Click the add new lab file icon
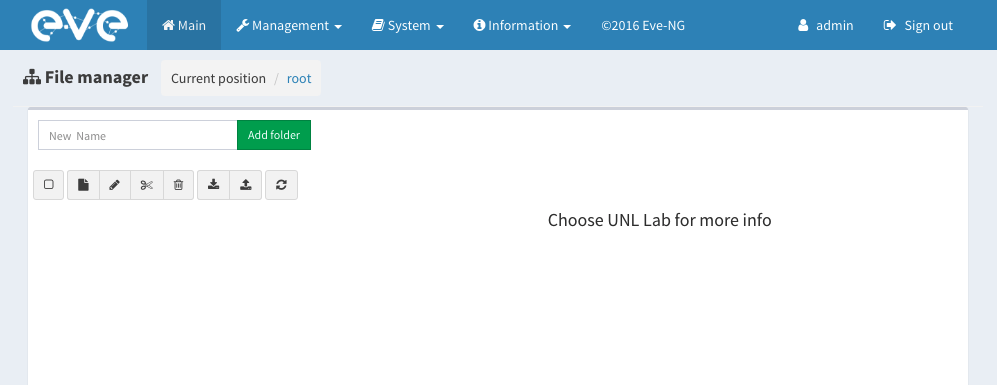This screenshot has height=385, width=997. (83, 185)
